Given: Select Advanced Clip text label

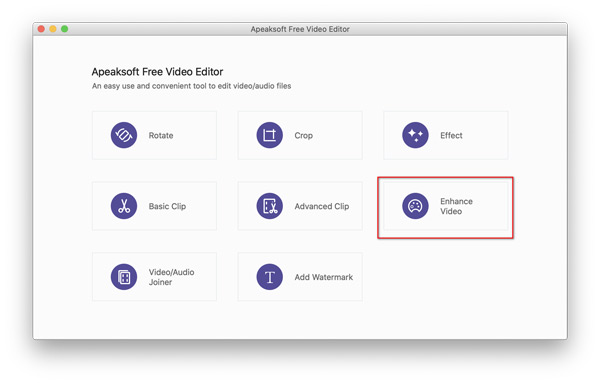Looking at the screenshot, I should (322, 206).
